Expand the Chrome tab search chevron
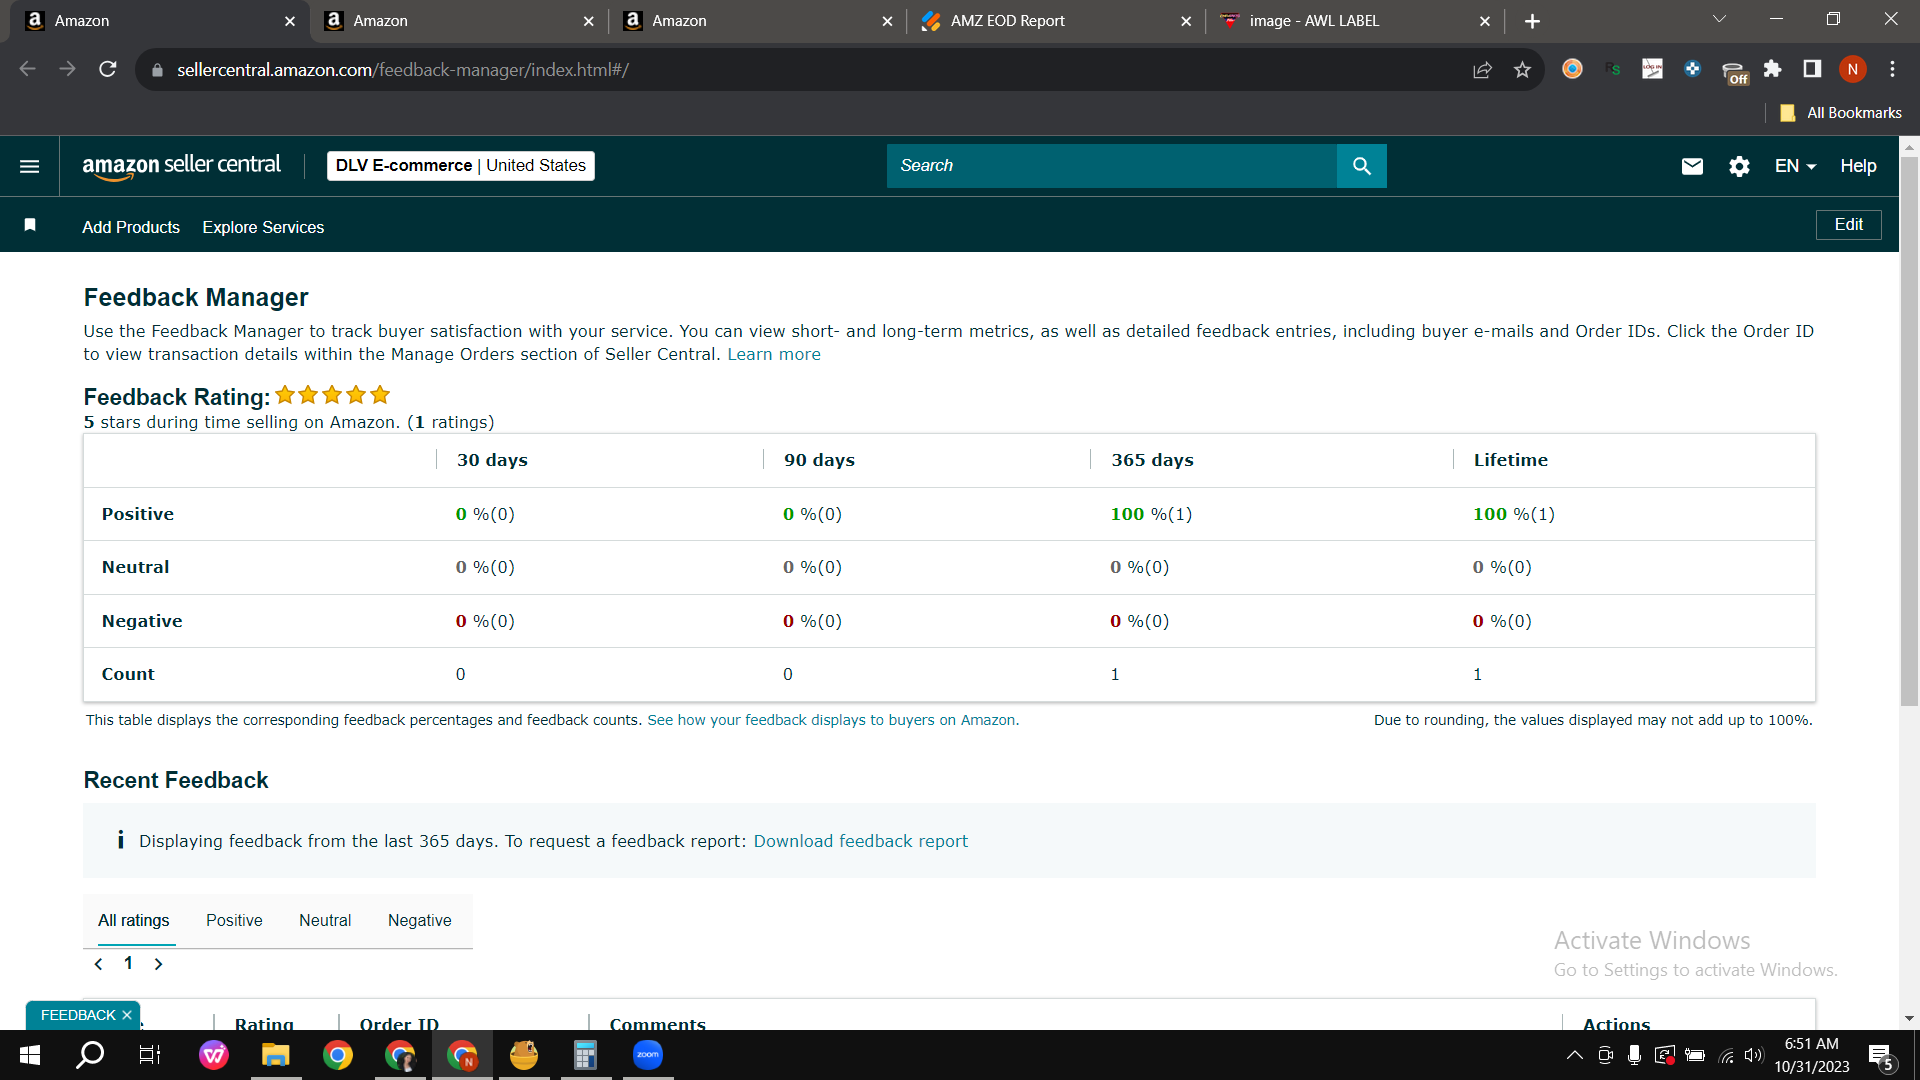Viewport: 1920px width, 1080px height. pyautogui.click(x=1719, y=19)
